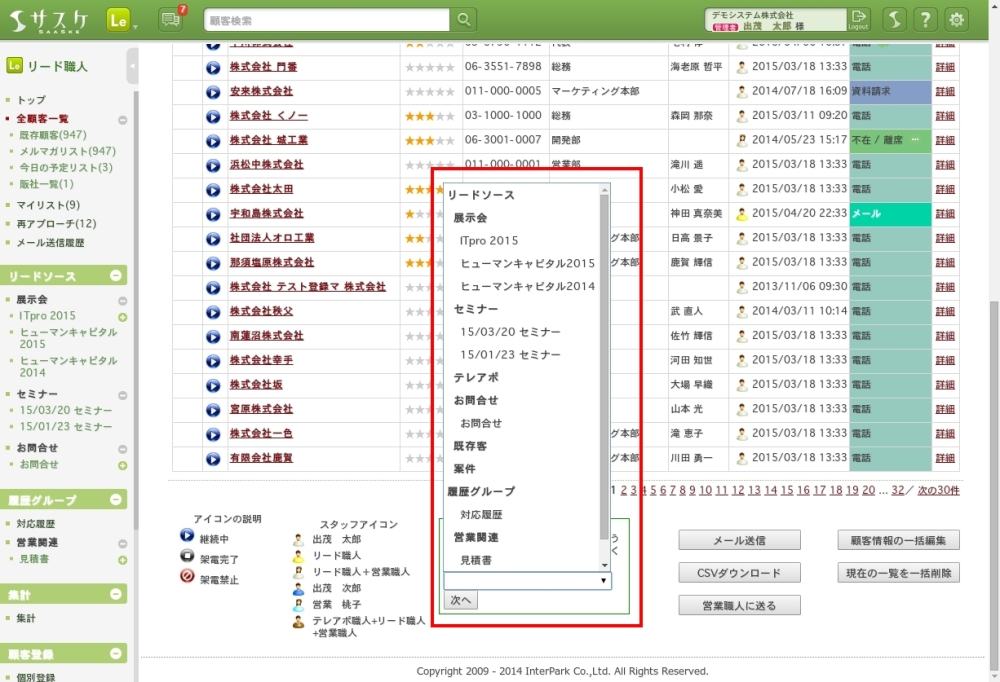Select 見積書 in dropdown list
Image resolution: width=1000 pixels, height=682 pixels.
tap(476, 560)
